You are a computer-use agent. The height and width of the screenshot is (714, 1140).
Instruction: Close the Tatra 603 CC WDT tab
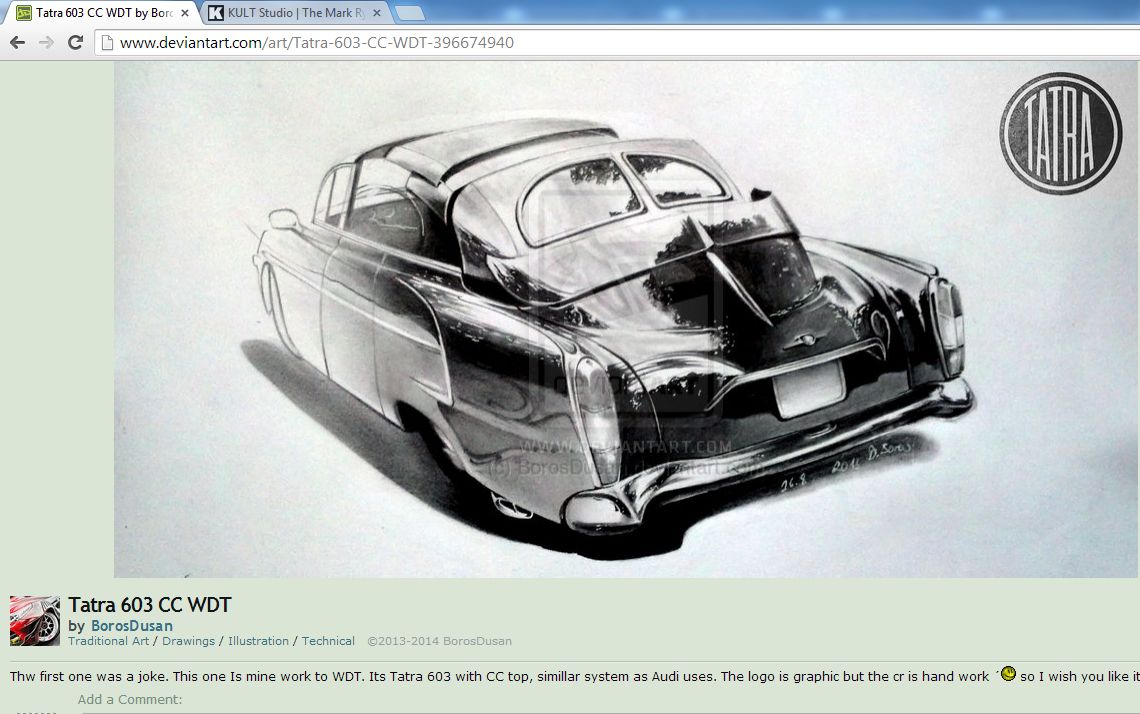(x=185, y=13)
